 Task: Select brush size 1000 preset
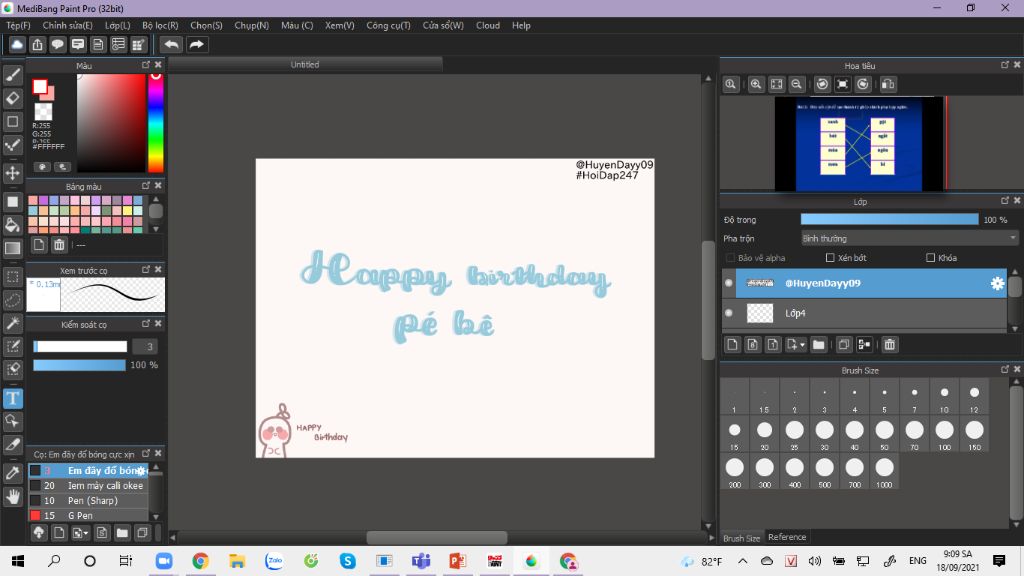click(x=884, y=472)
